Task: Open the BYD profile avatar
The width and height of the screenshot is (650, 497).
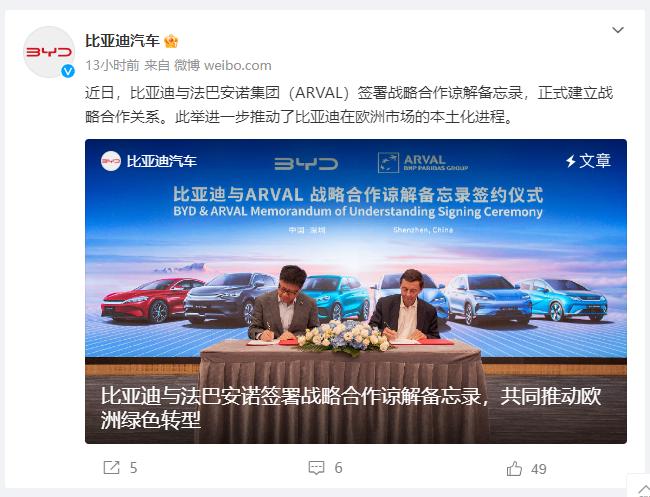Action: [x=49, y=52]
